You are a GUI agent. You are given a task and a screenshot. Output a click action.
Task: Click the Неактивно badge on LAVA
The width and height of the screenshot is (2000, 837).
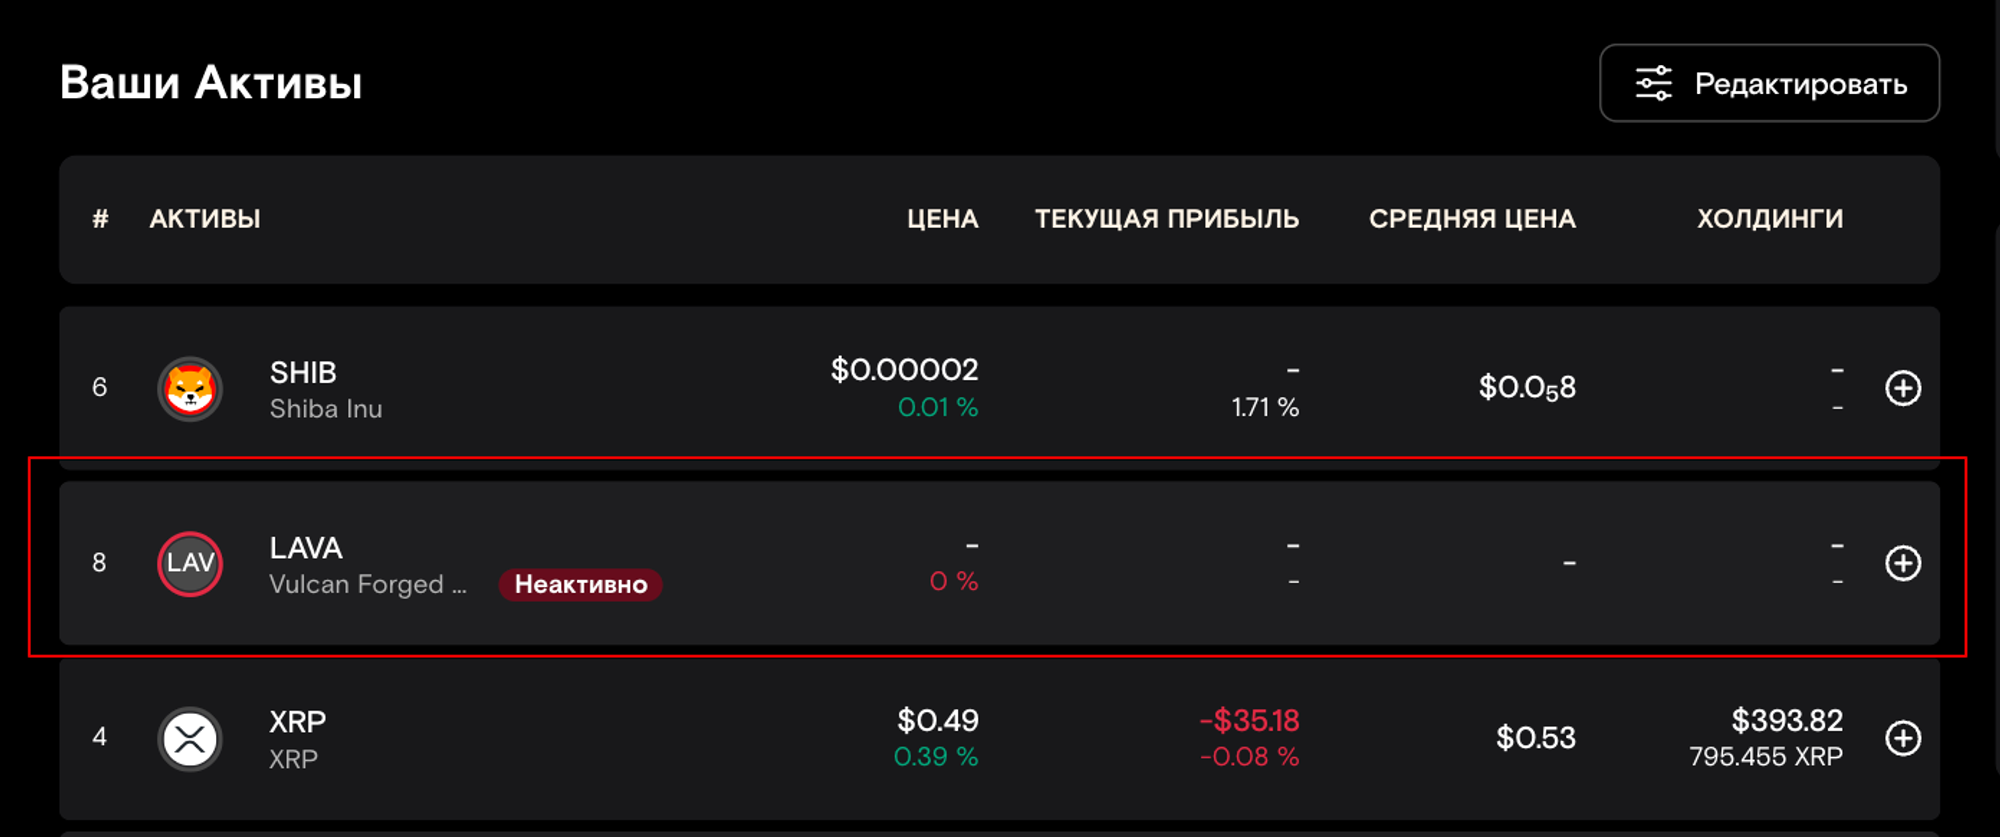pyautogui.click(x=580, y=585)
